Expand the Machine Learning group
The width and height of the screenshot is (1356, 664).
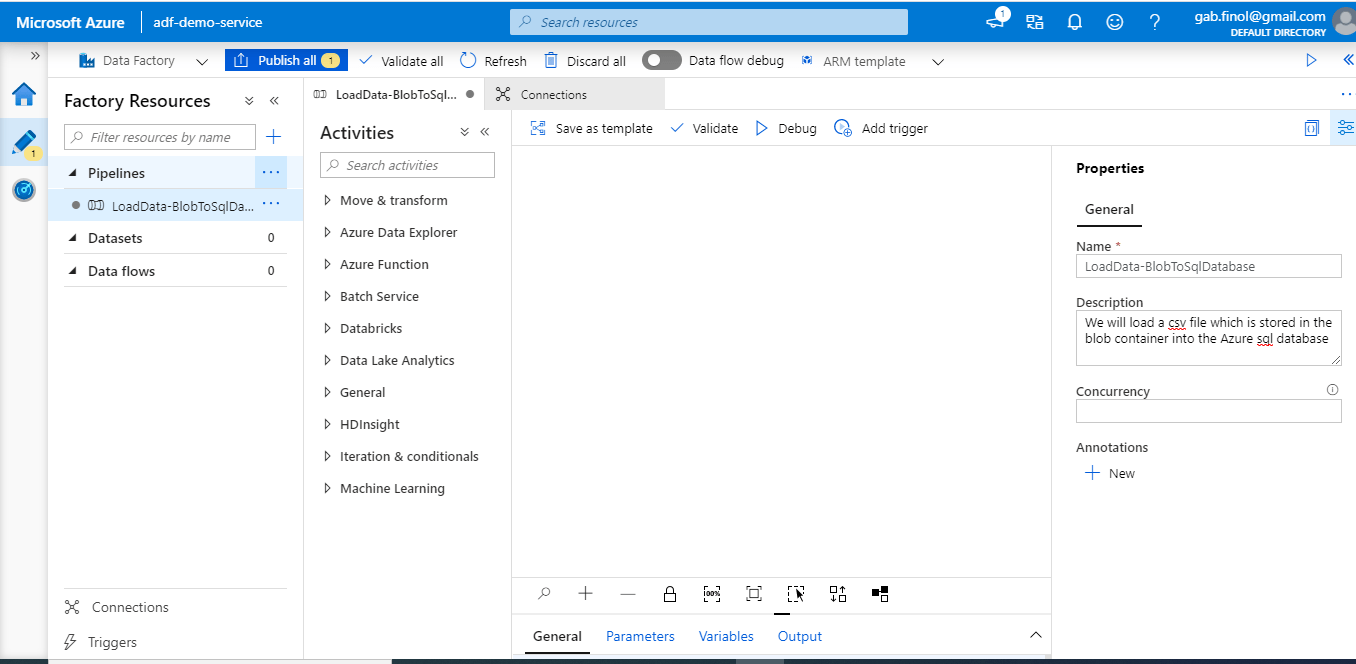pos(328,488)
